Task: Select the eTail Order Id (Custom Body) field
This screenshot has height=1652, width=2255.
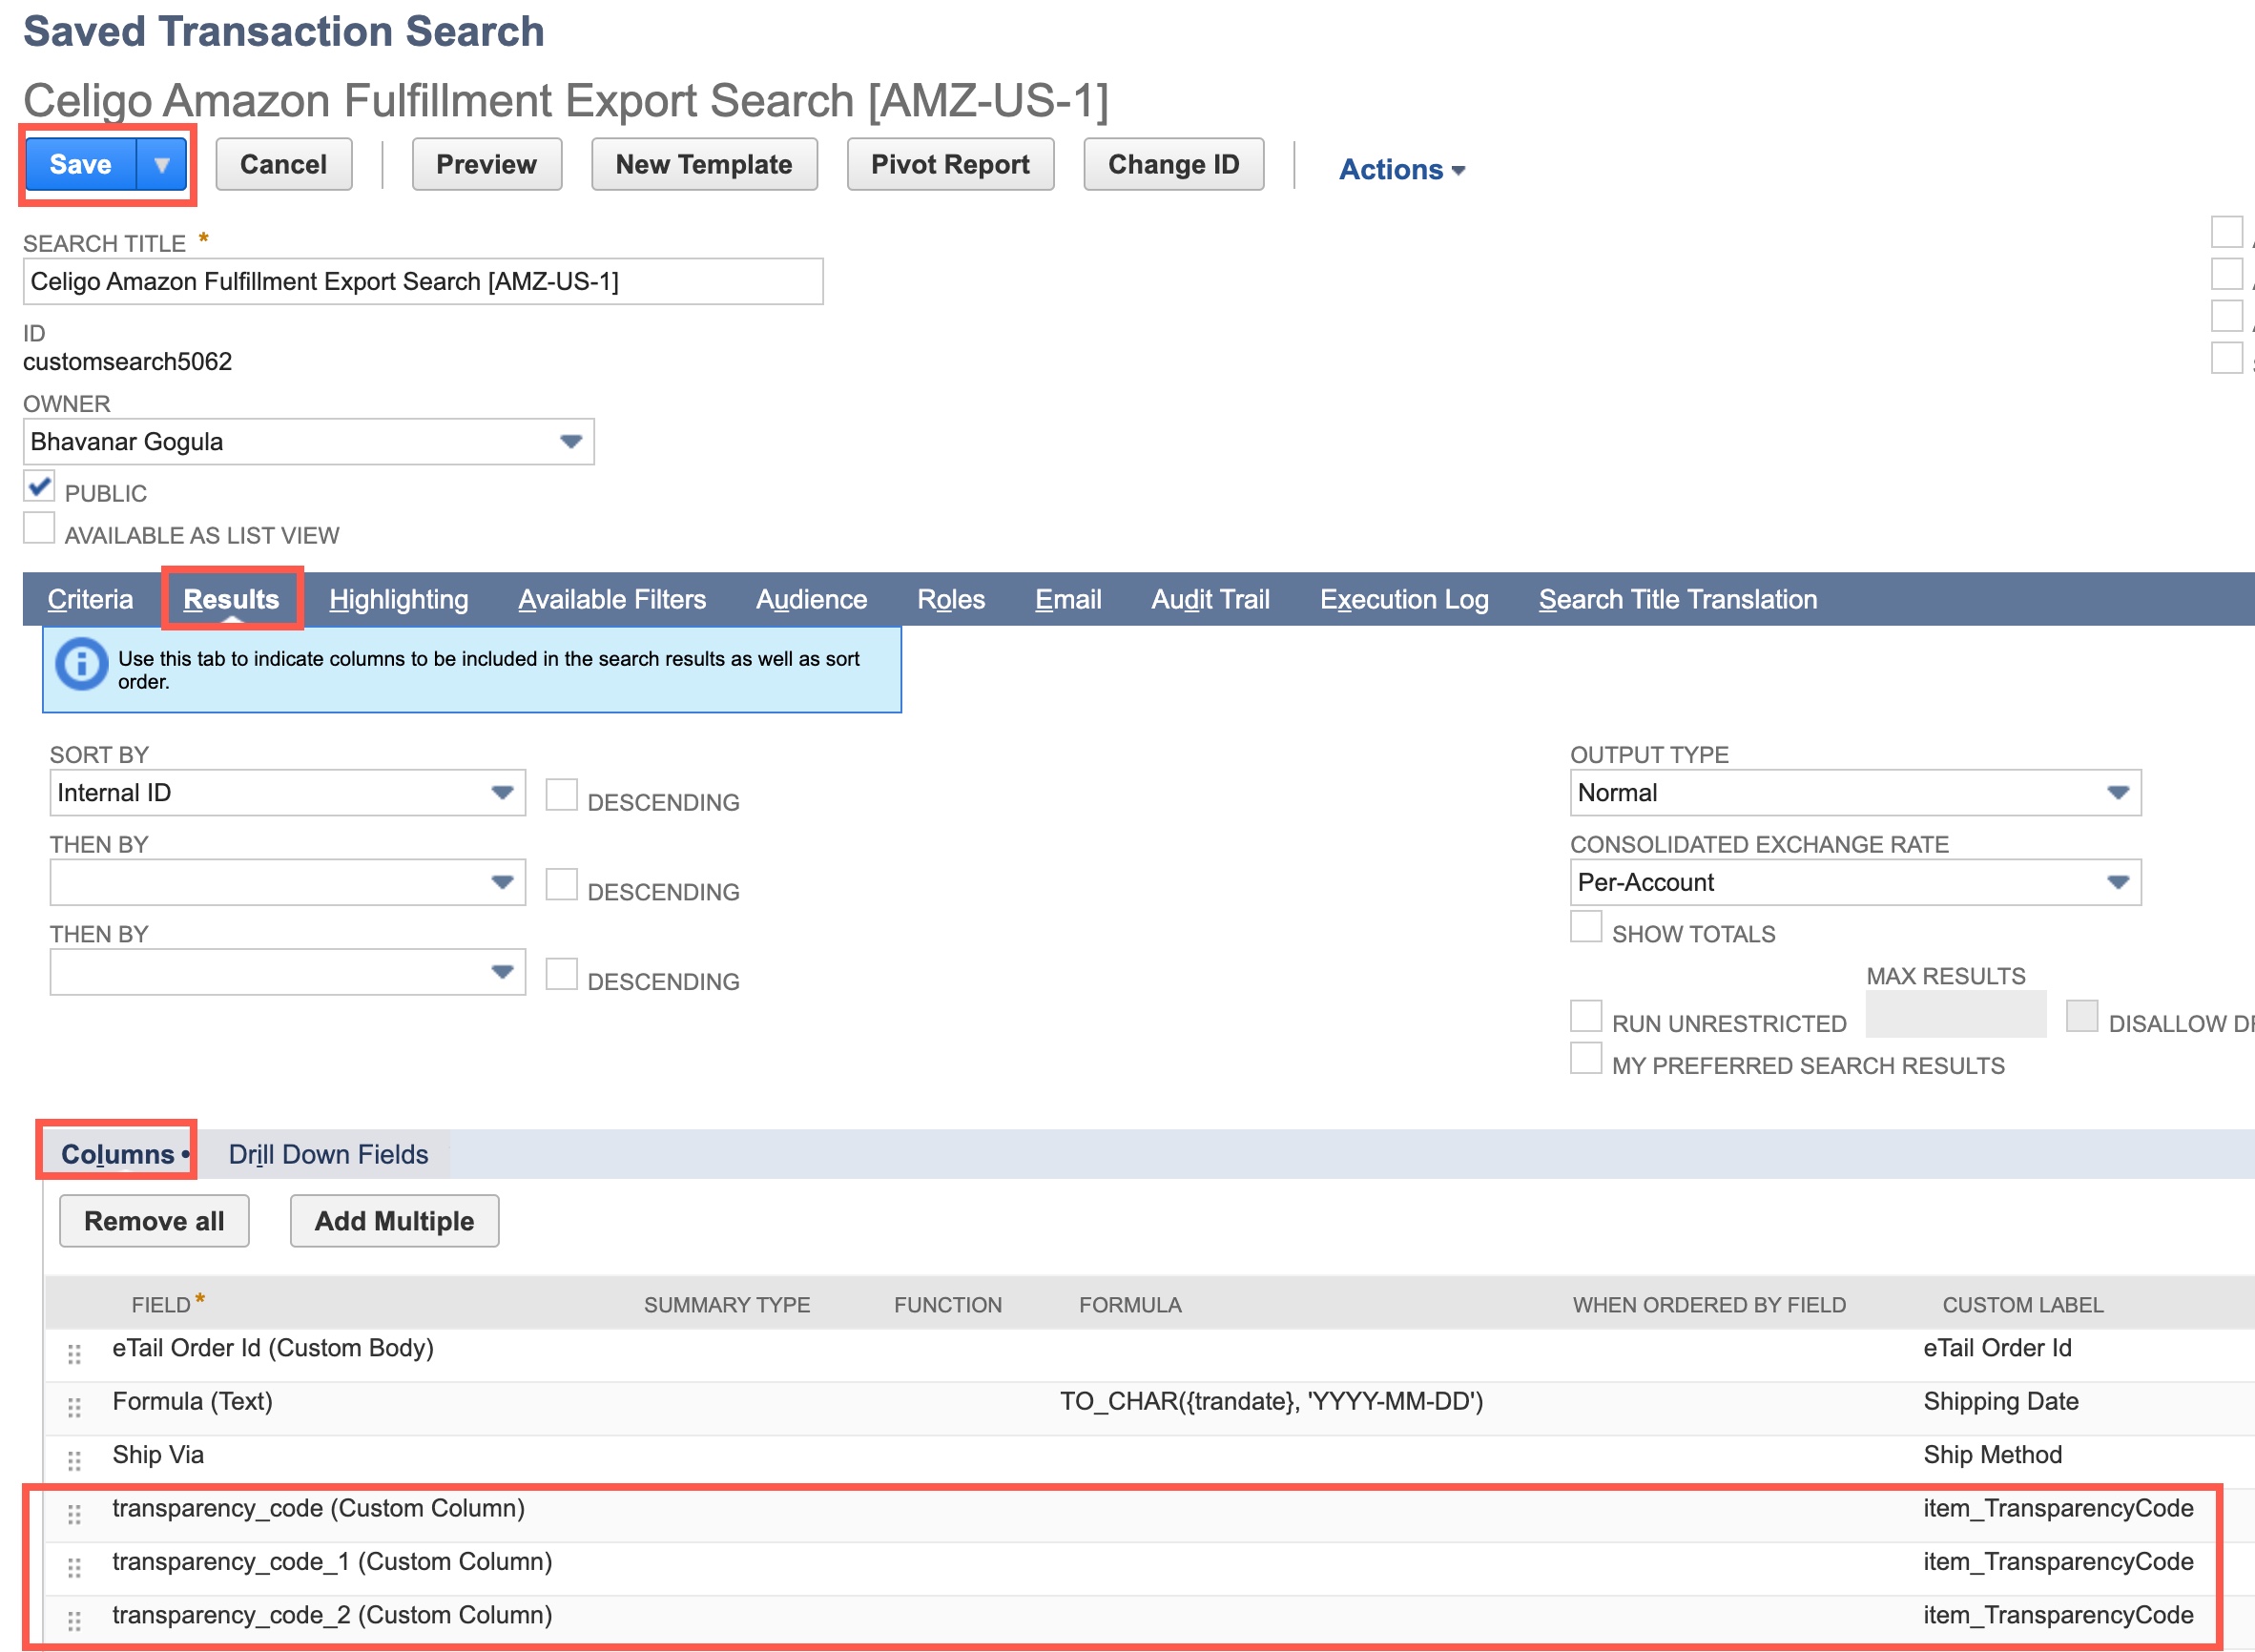Action: click(x=273, y=1348)
